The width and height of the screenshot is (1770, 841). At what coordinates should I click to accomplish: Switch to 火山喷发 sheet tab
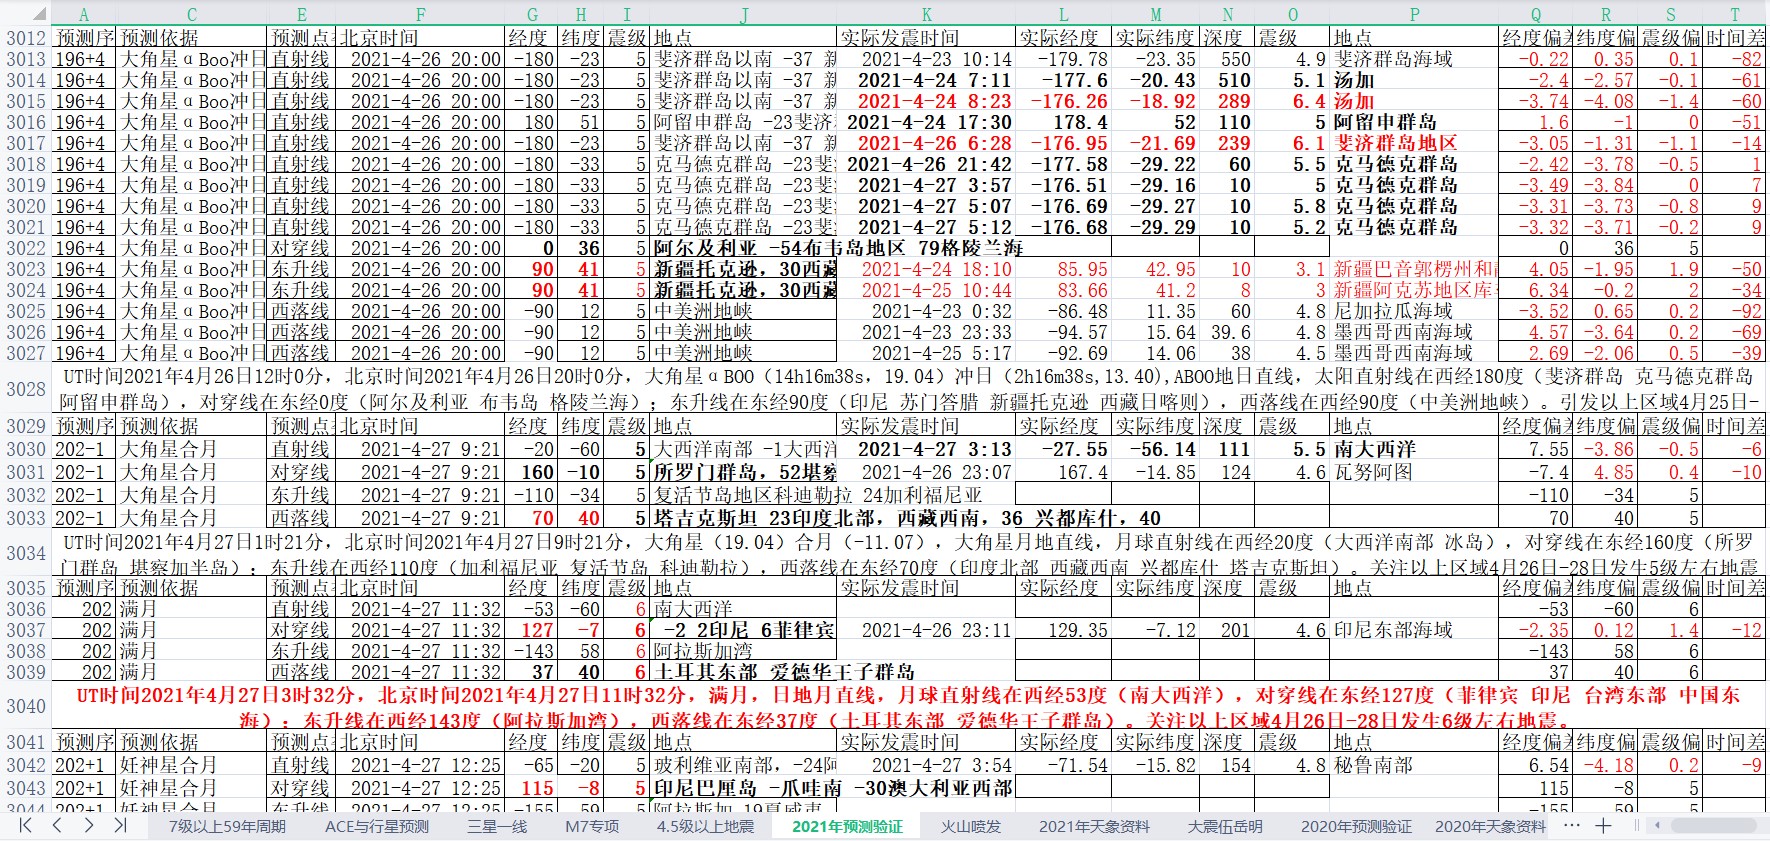click(970, 826)
